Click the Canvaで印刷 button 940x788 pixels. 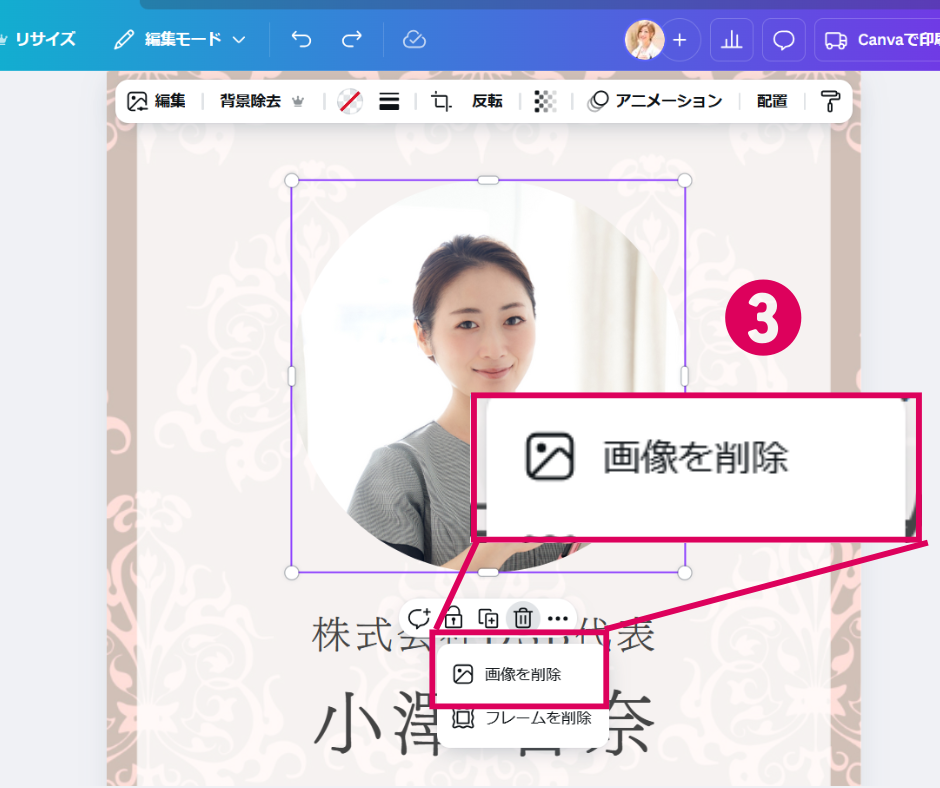[x=878, y=40]
